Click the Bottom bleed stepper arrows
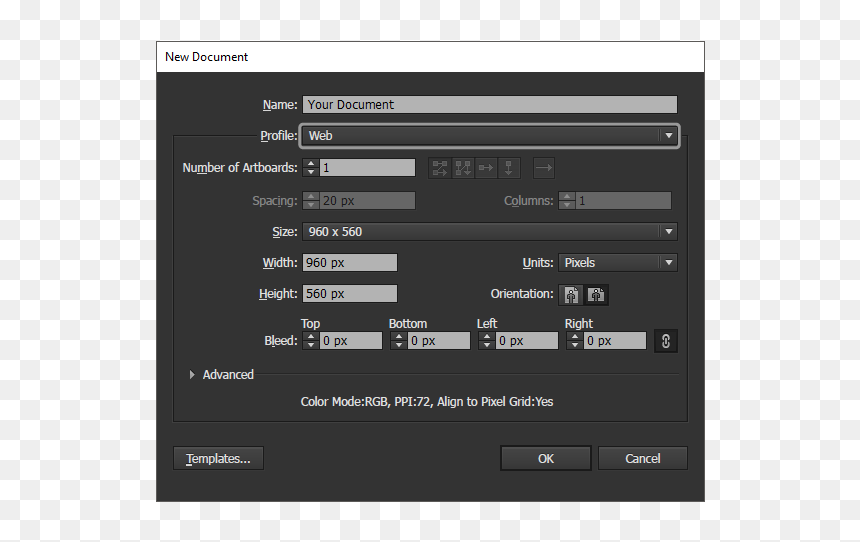The height and width of the screenshot is (542, 860). click(x=399, y=341)
